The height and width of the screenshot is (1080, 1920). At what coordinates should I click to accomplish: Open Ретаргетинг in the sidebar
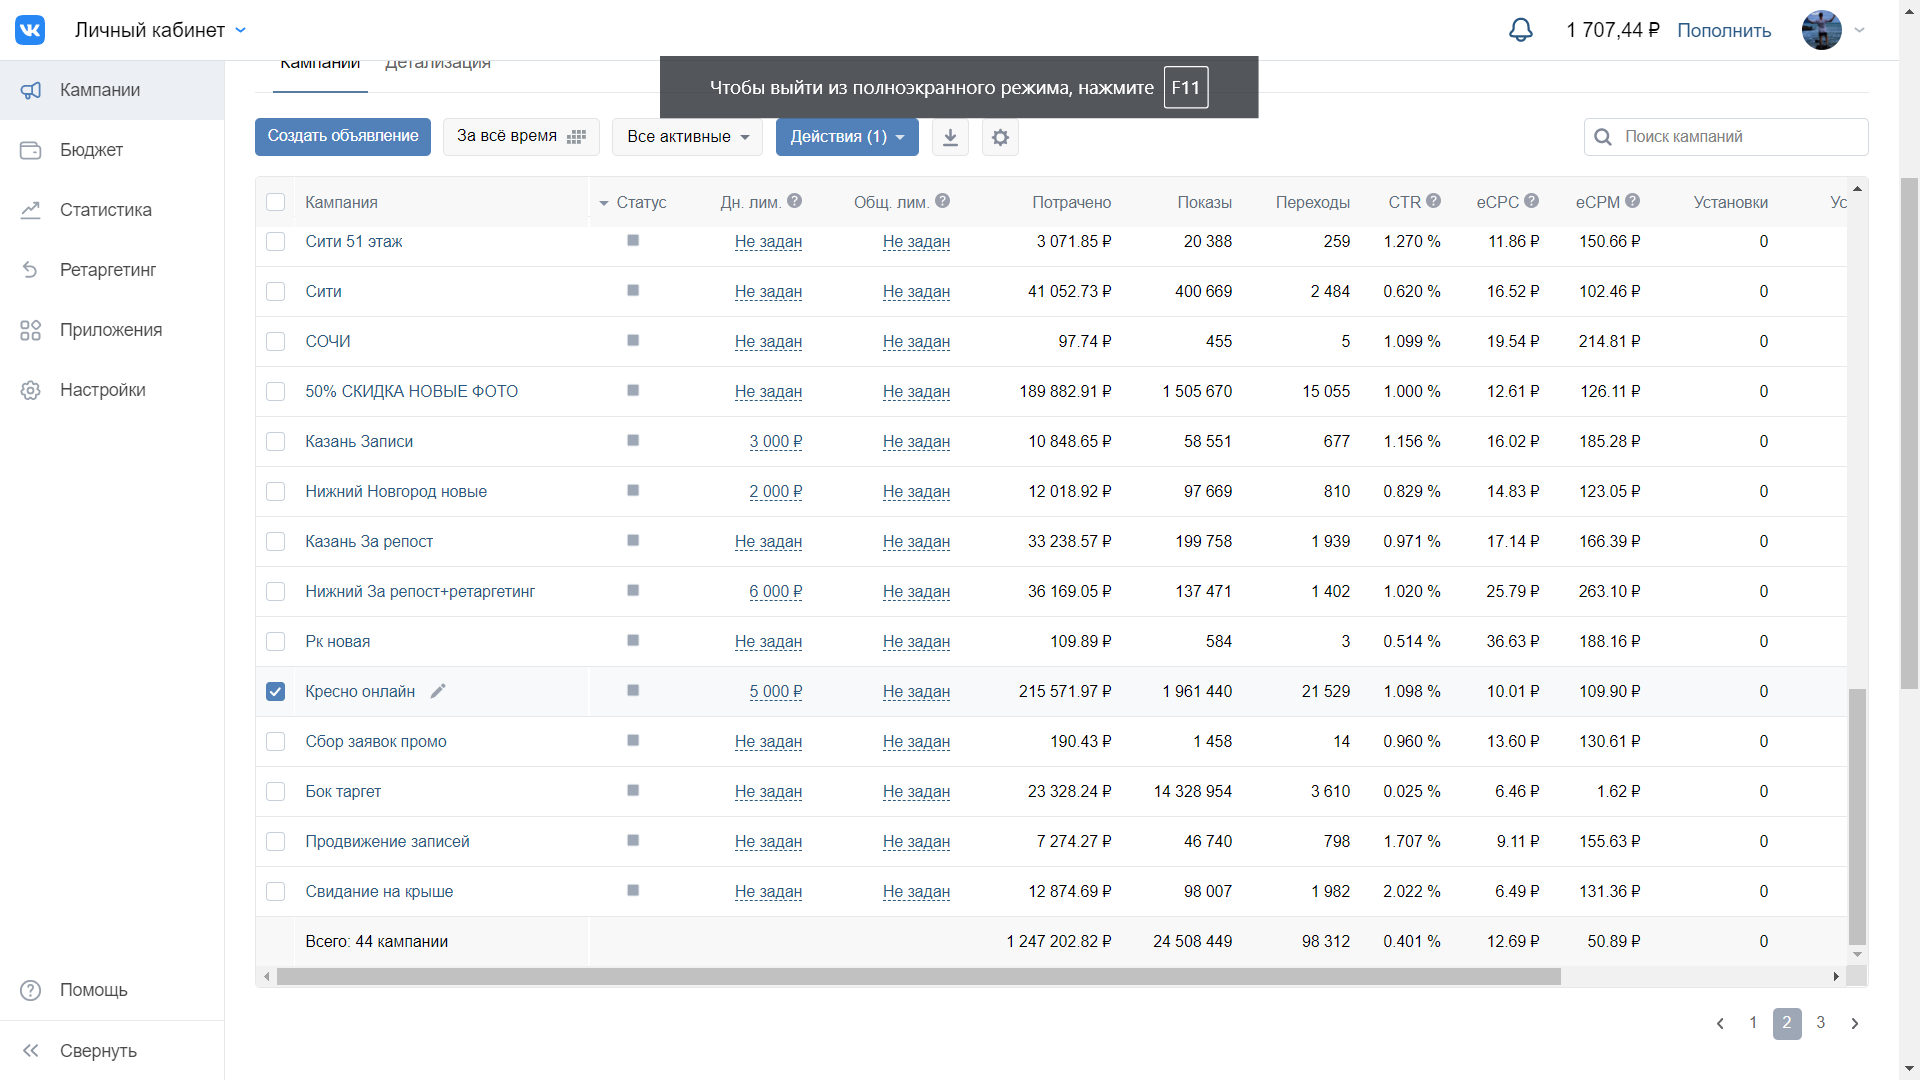pyautogui.click(x=107, y=270)
